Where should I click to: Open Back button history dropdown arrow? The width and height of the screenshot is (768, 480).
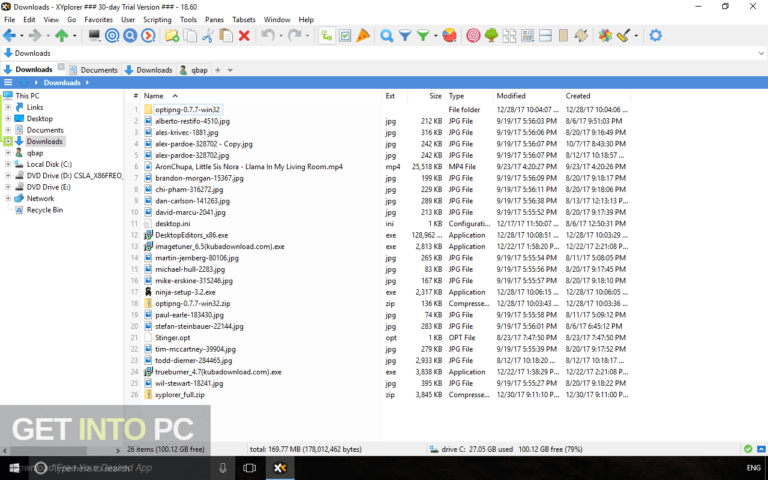(21, 36)
